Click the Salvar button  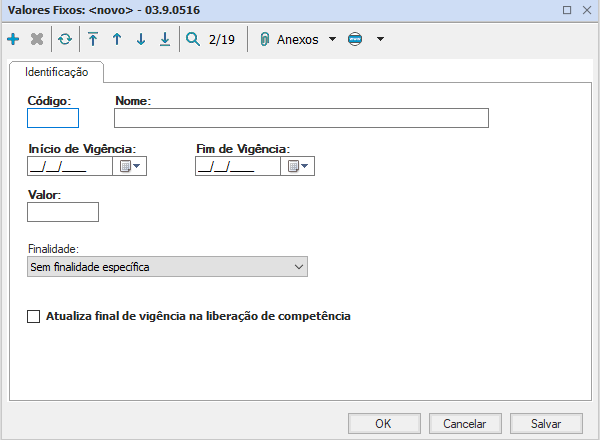(546, 423)
